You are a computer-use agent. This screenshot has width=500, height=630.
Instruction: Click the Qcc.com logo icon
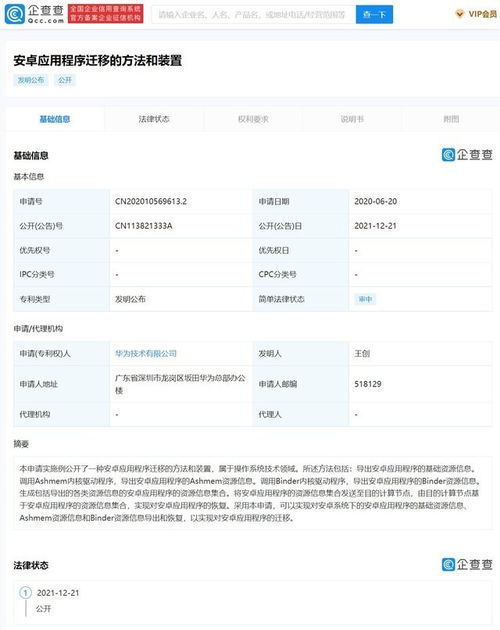click(x=14, y=14)
